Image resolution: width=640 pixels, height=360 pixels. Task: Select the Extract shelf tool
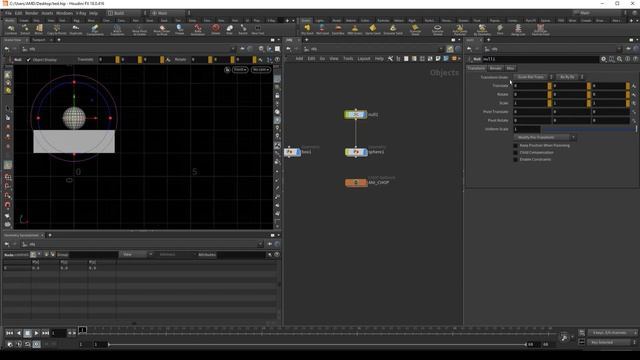pyautogui.click(x=25, y=29)
